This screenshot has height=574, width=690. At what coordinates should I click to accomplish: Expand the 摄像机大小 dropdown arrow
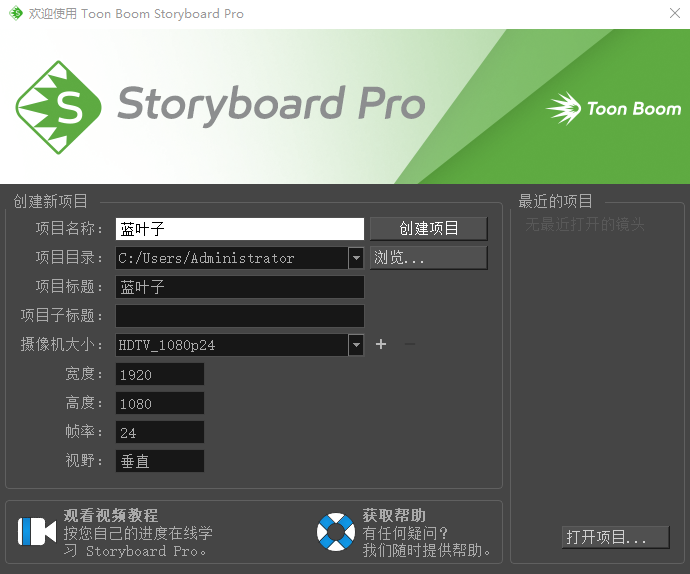pos(356,345)
